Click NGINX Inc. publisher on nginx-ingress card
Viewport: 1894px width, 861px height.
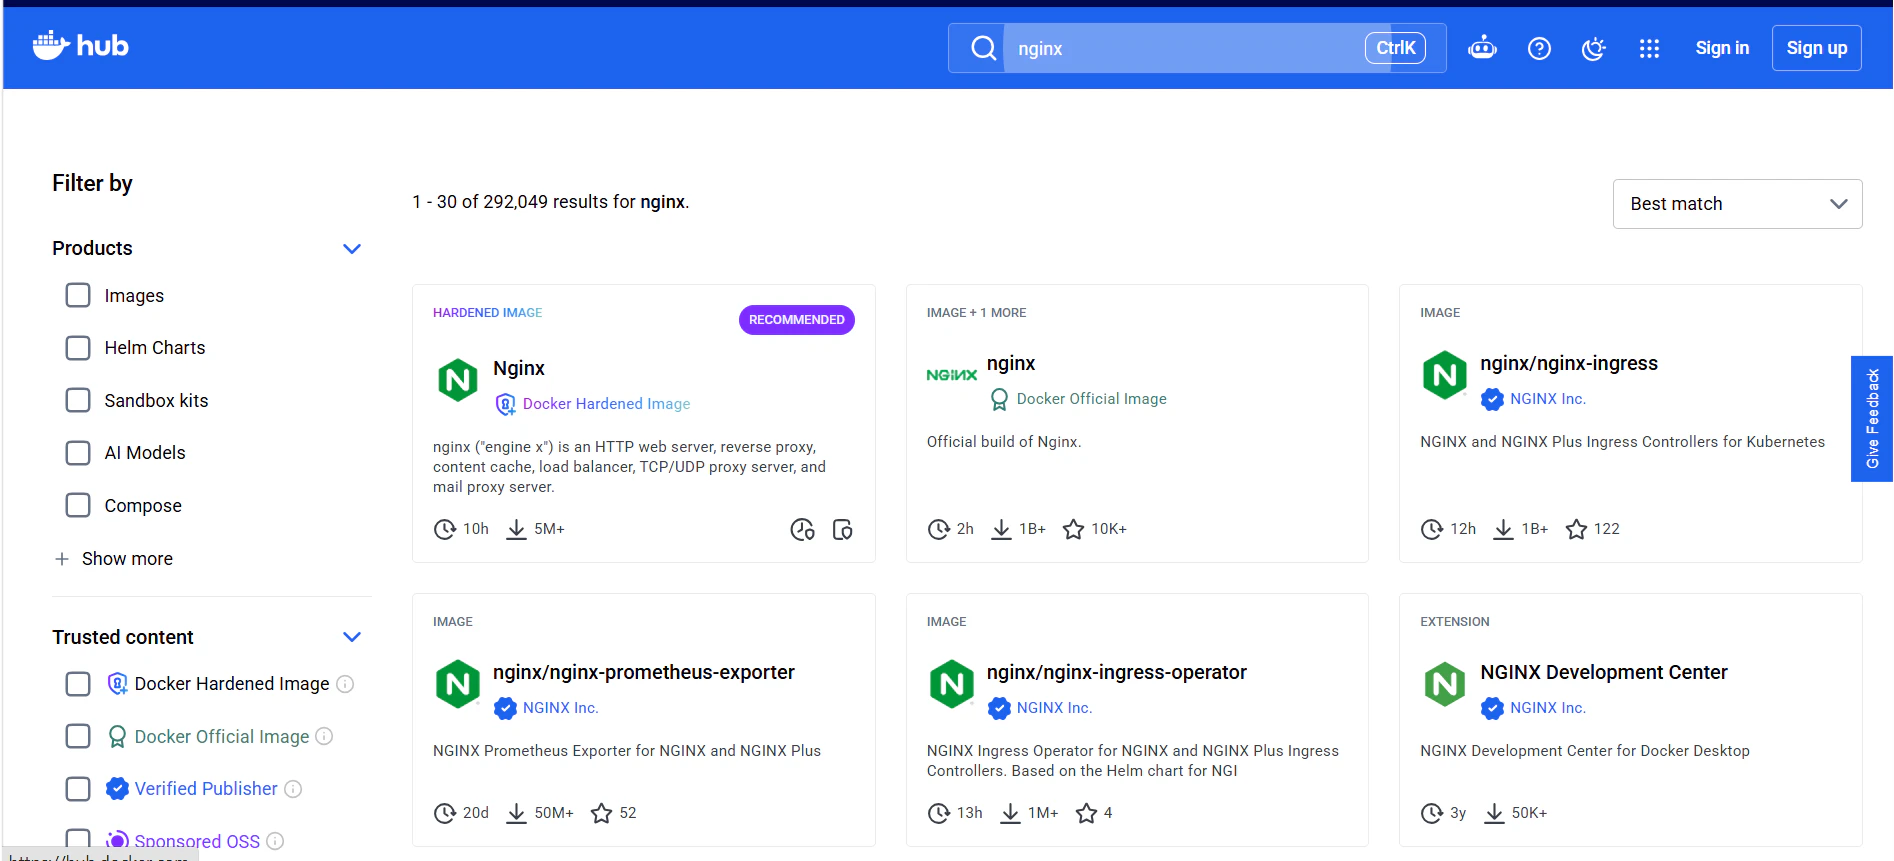(1548, 399)
